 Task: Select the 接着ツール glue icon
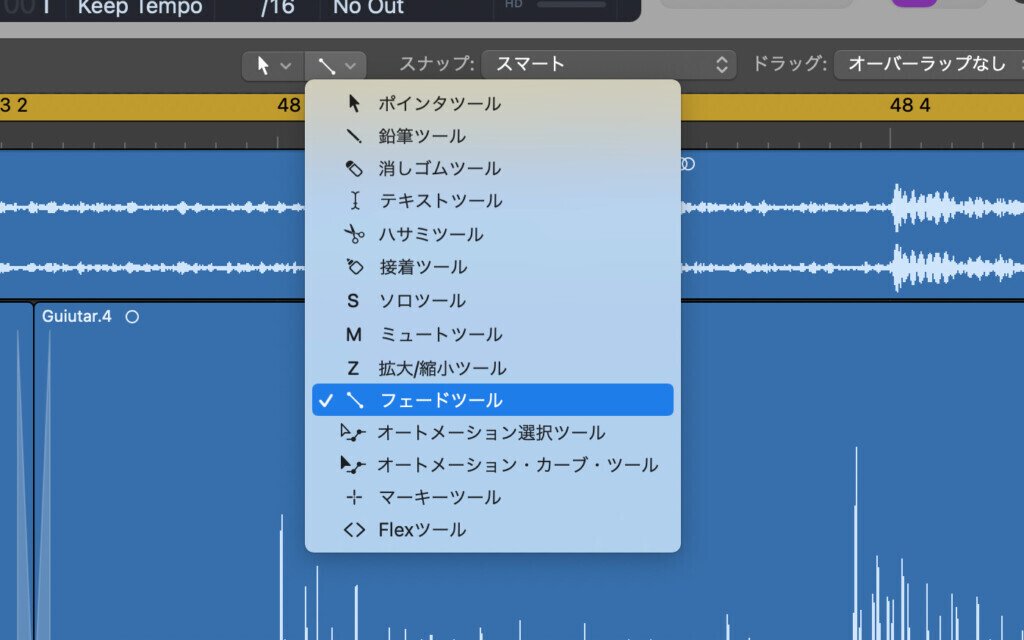[354, 266]
